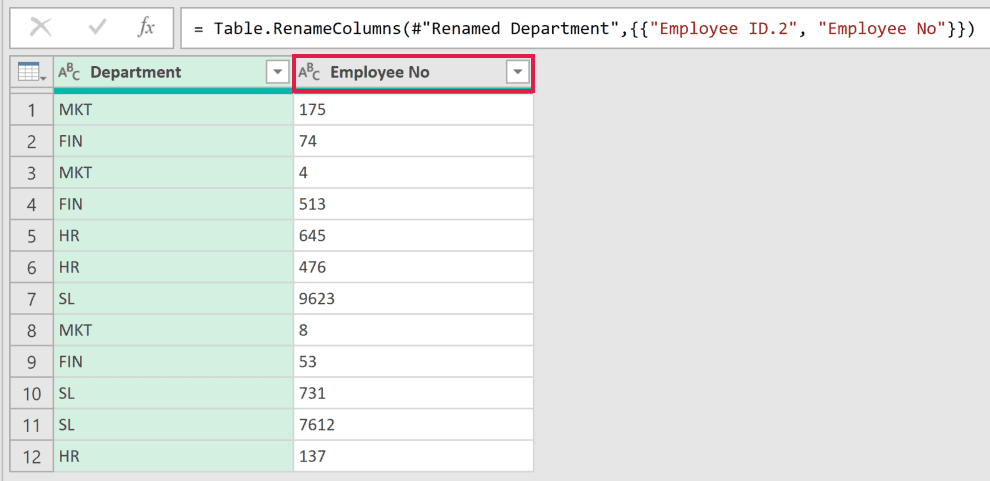Viewport: 990px width, 481px height.
Task: Click Department cell MKT in row 3
Action: (x=174, y=174)
